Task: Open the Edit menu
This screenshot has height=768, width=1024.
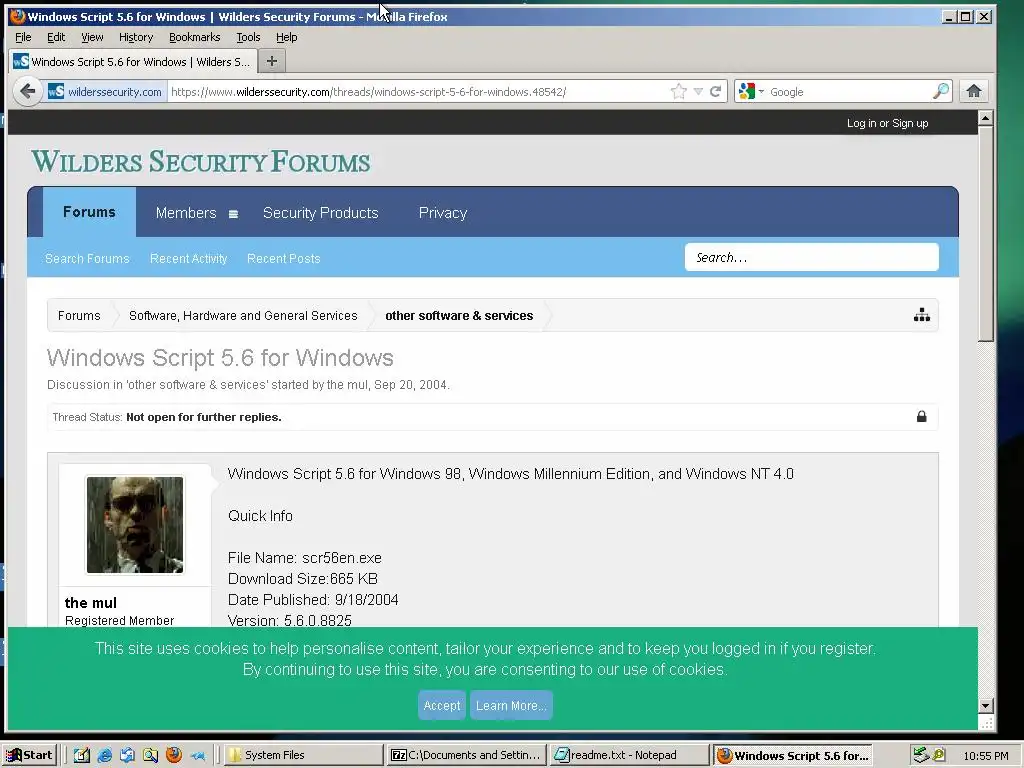Action: click(x=56, y=37)
